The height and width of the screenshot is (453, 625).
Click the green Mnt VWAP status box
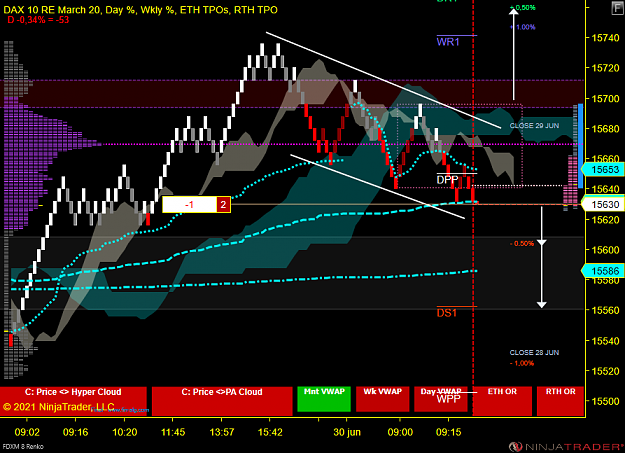(324, 399)
